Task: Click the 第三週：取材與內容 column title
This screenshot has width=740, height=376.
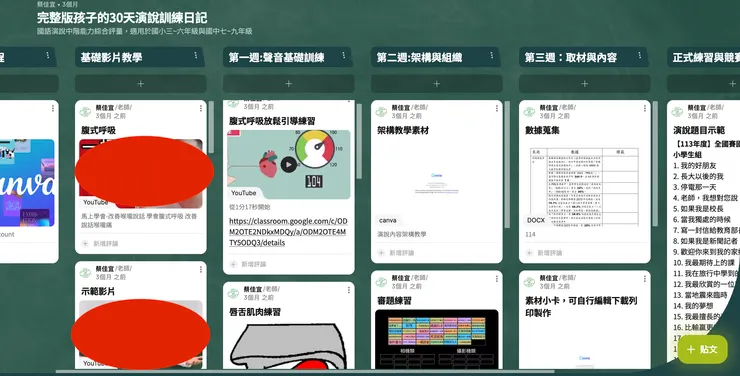Action: (571, 58)
